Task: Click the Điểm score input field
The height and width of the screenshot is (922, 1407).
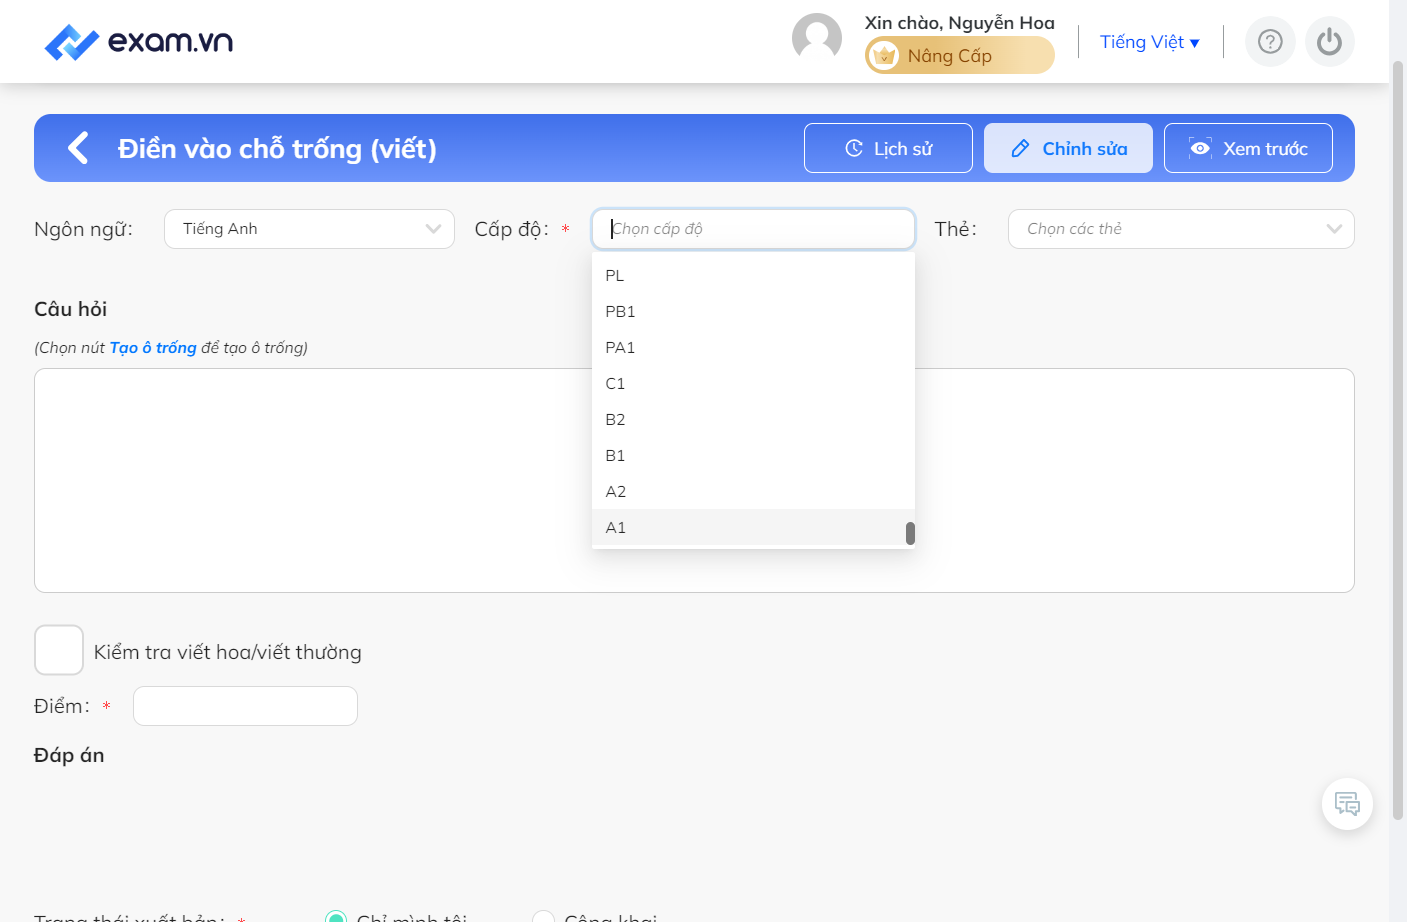Action: (x=245, y=706)
